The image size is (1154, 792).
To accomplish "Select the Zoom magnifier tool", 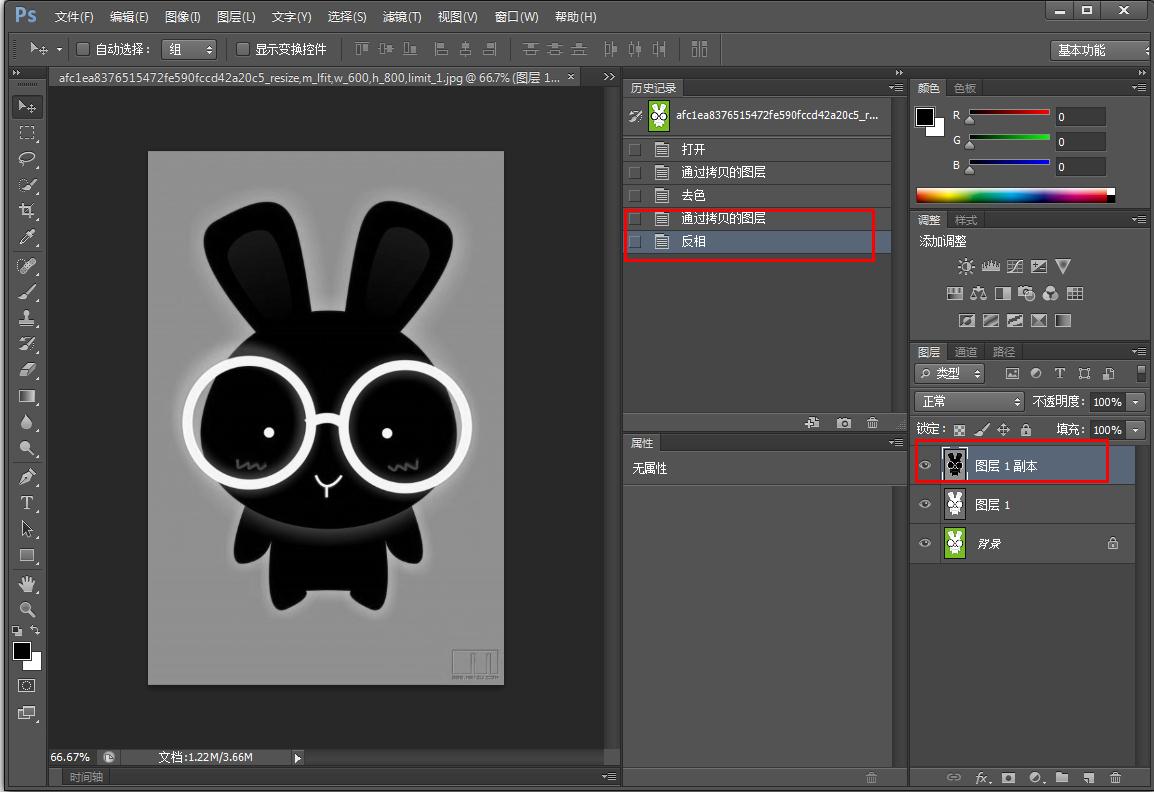I will [27, 609].
